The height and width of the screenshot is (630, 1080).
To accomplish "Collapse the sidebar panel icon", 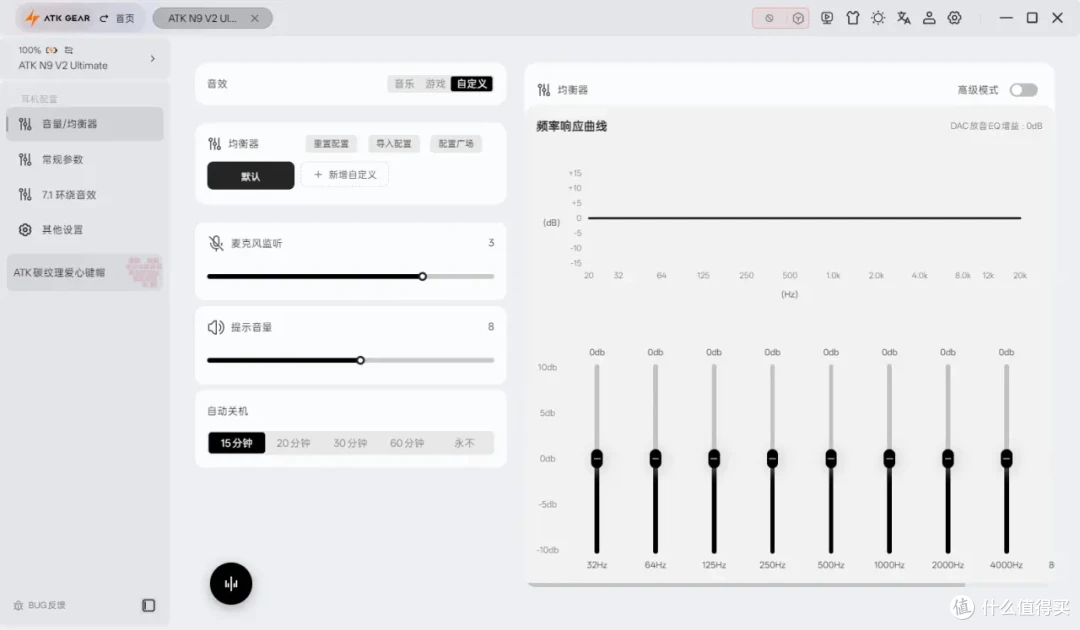I will click(149, 605).
